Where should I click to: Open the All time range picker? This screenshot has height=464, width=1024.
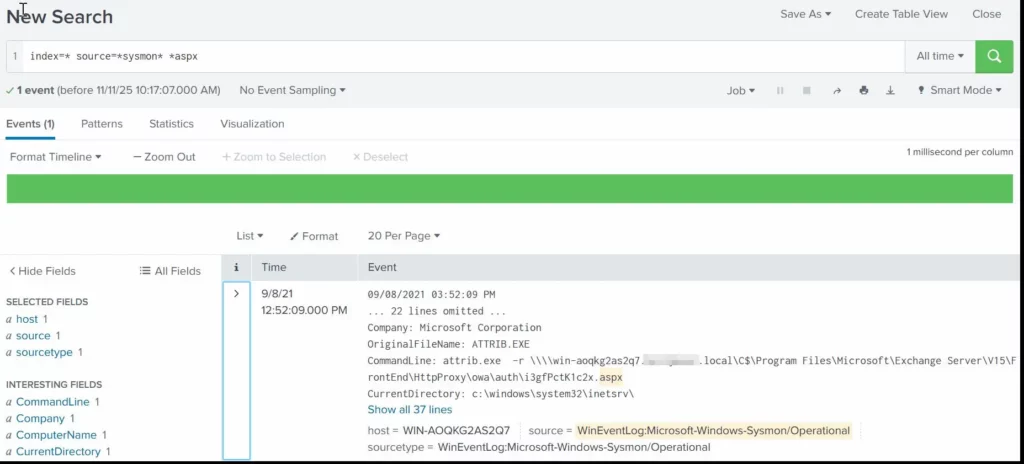coord(940,56)
